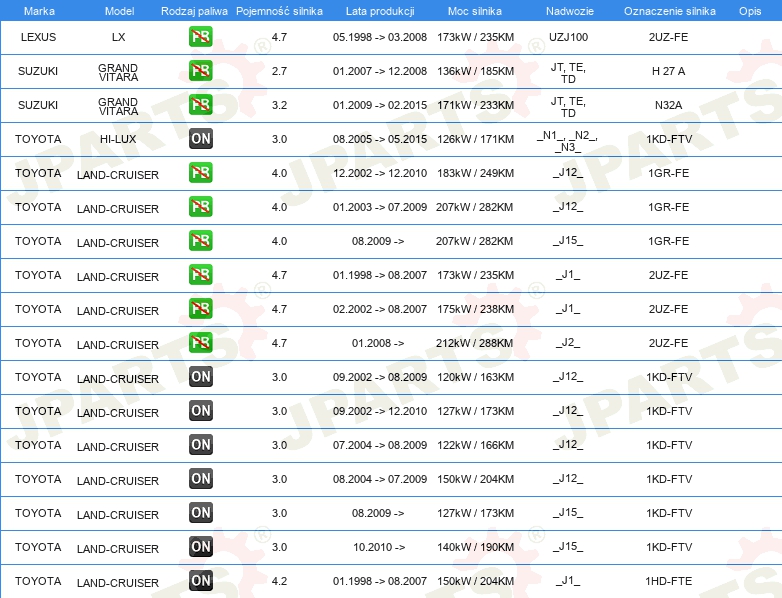The height and width of the screenshot is (598, 782).
Task: Click the 01.2007 -> 12.2008 date range
Action: [x=380, y=71]
